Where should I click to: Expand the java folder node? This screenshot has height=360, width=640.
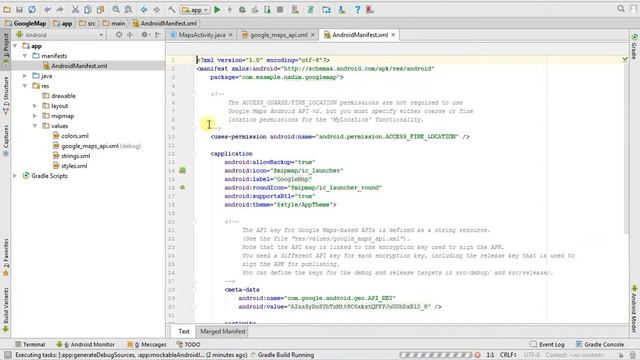25,76
